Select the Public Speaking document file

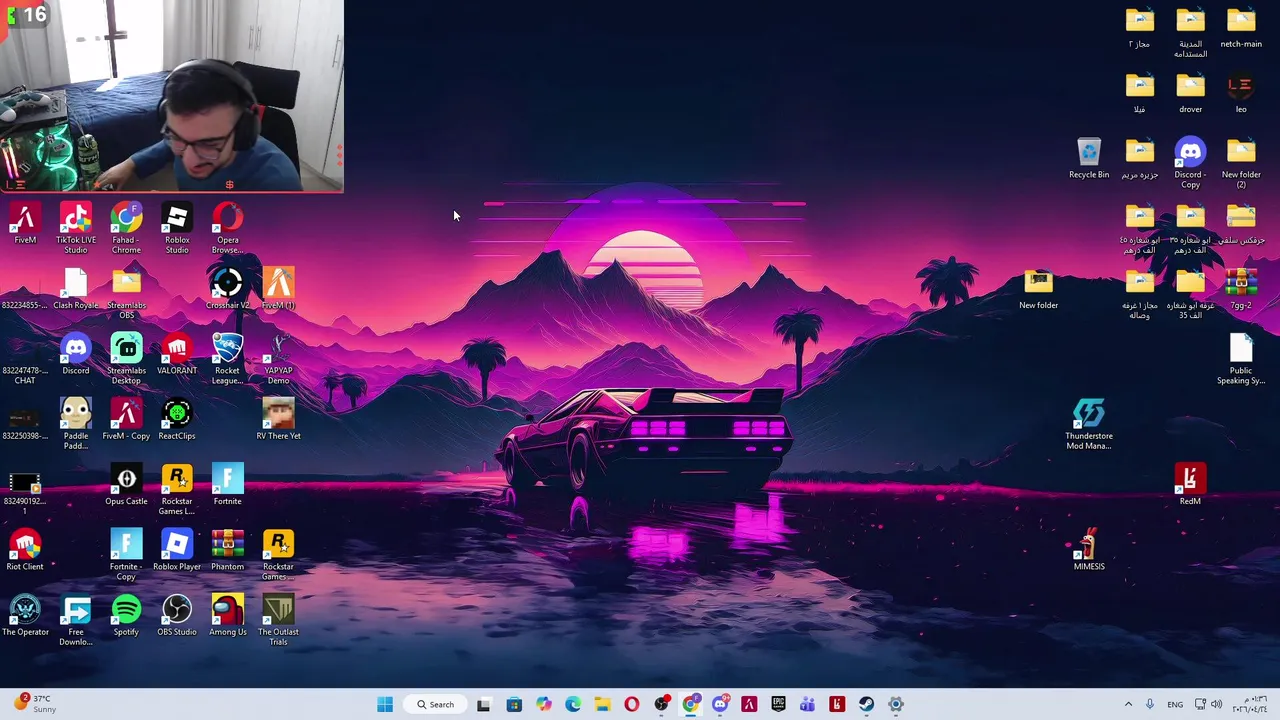coord(1241,359)
